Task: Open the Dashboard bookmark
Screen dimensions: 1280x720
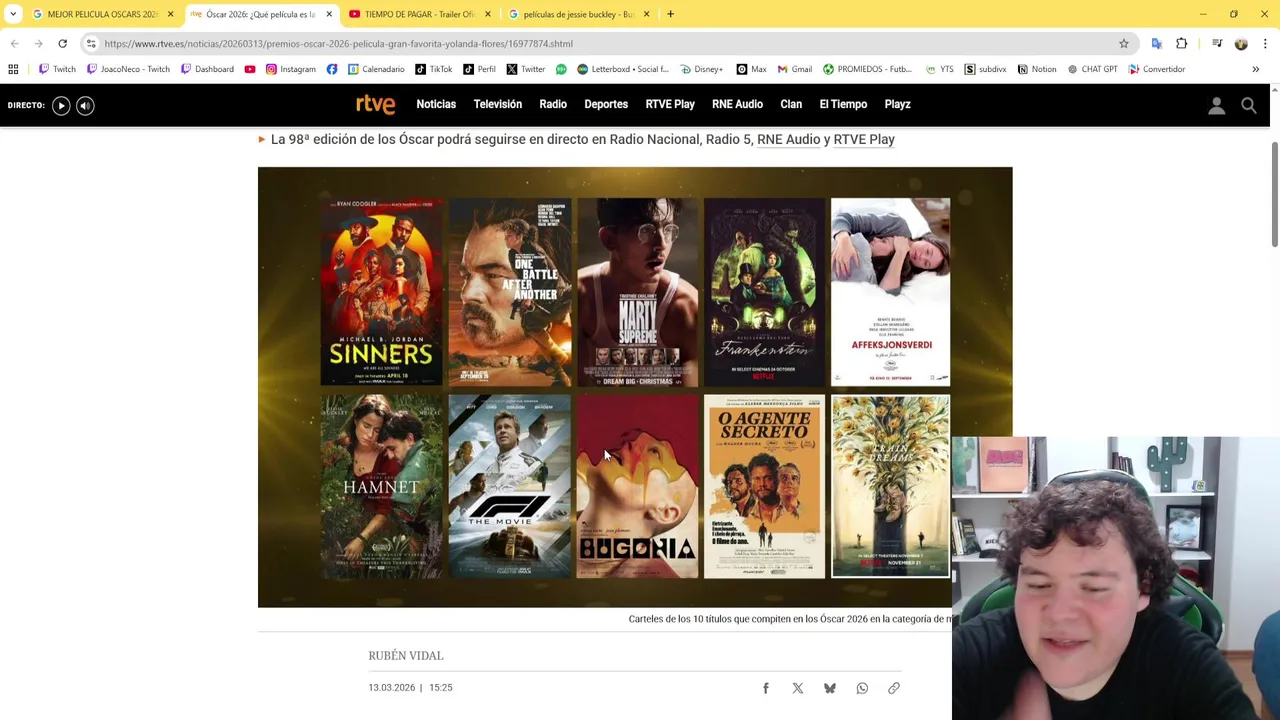Action: click(x=207, y=69)
